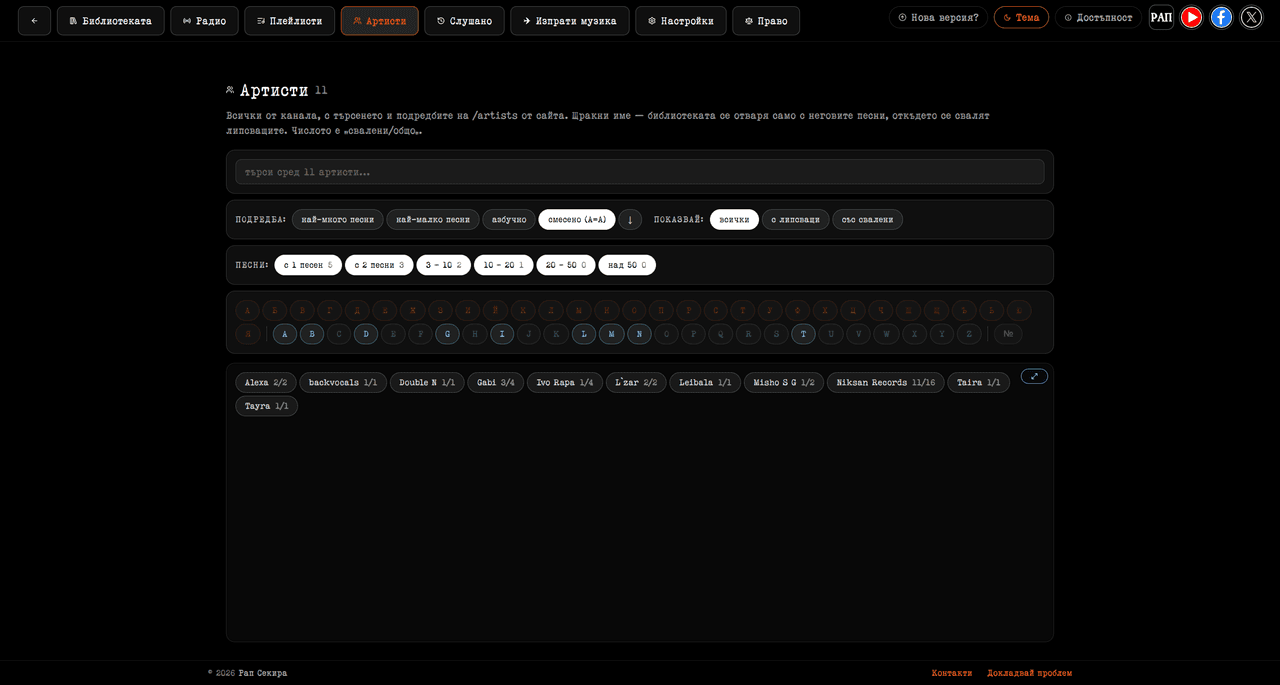Open the Плейлисти tab
1280x685 pixels.
[289, 21]
